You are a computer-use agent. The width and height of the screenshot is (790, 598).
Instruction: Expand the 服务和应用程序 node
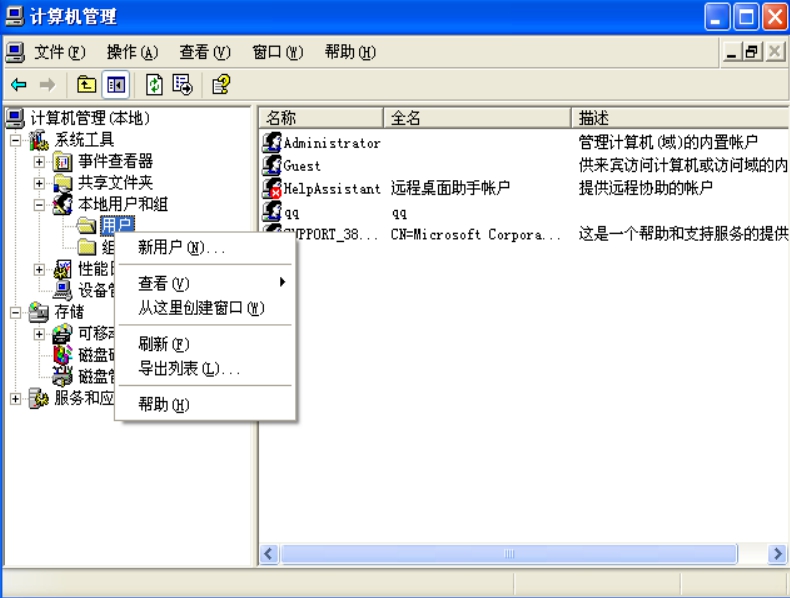coord(16,399)
